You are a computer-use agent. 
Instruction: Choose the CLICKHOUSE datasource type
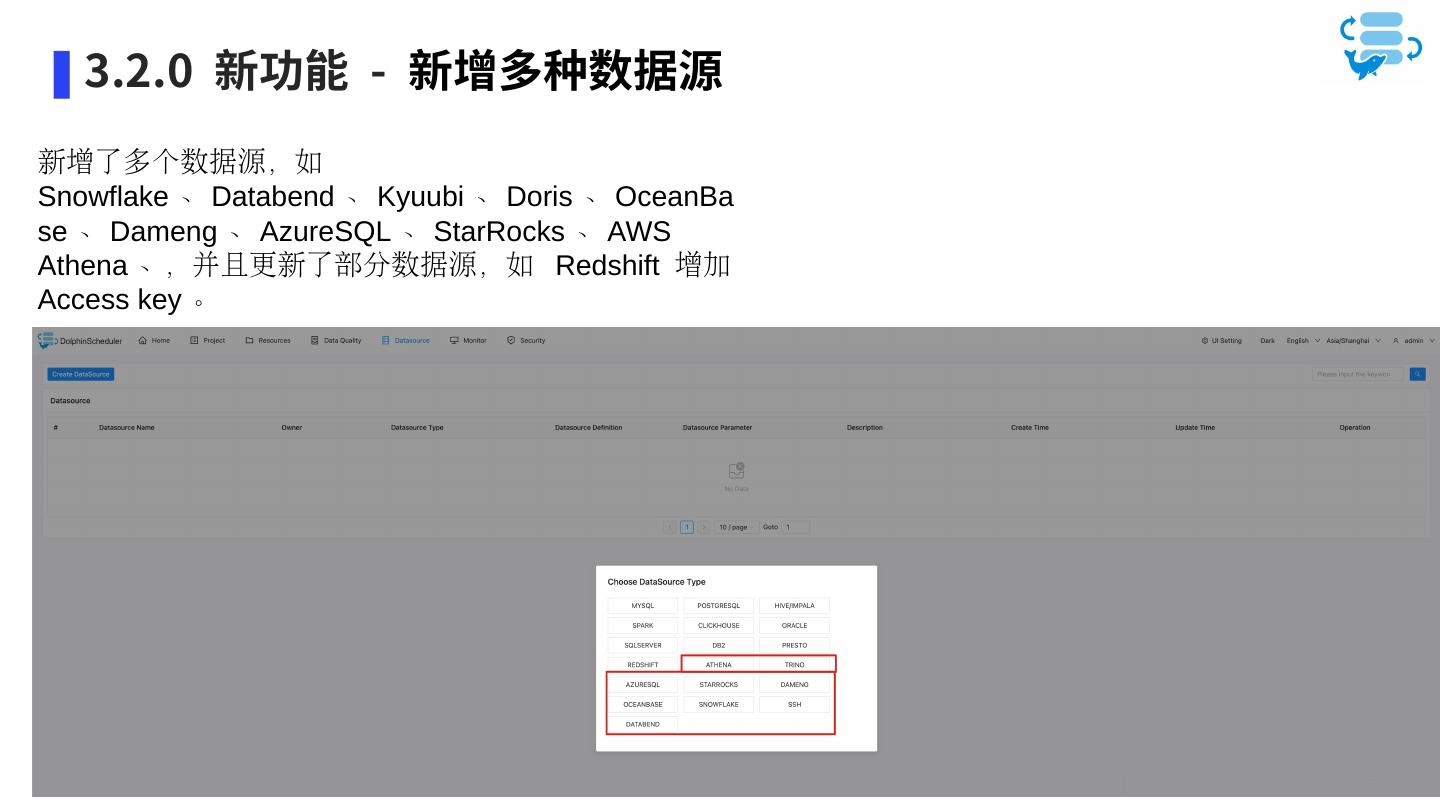point(719,626)
